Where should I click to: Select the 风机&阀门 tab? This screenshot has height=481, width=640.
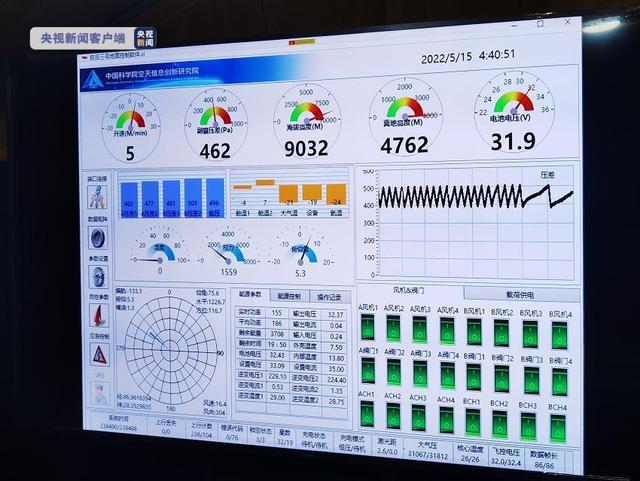(410, 291)
